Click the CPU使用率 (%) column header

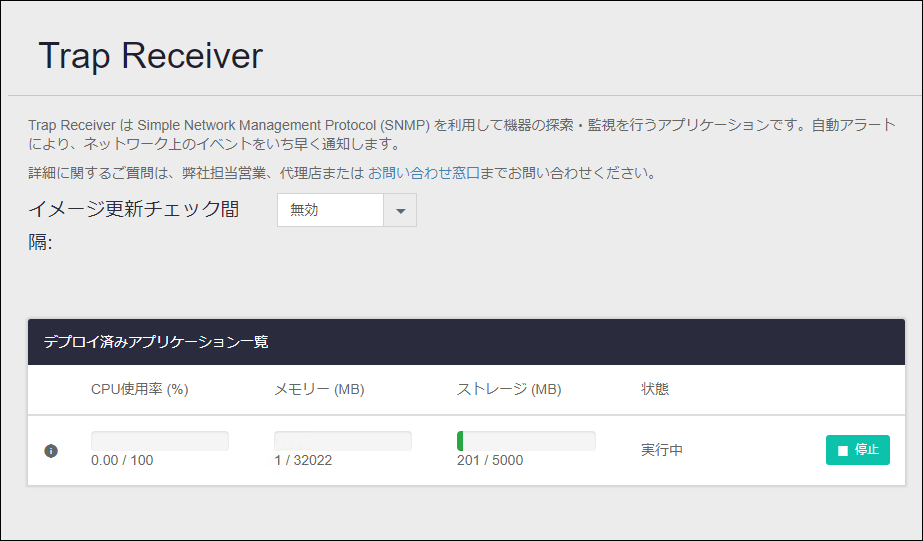click(x=140, y=389)
